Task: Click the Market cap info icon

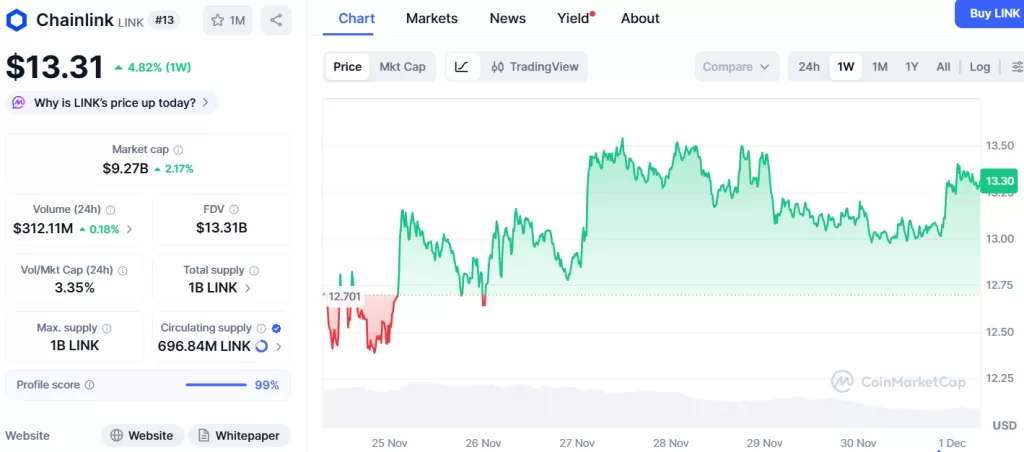Action: tap(178, 150)
